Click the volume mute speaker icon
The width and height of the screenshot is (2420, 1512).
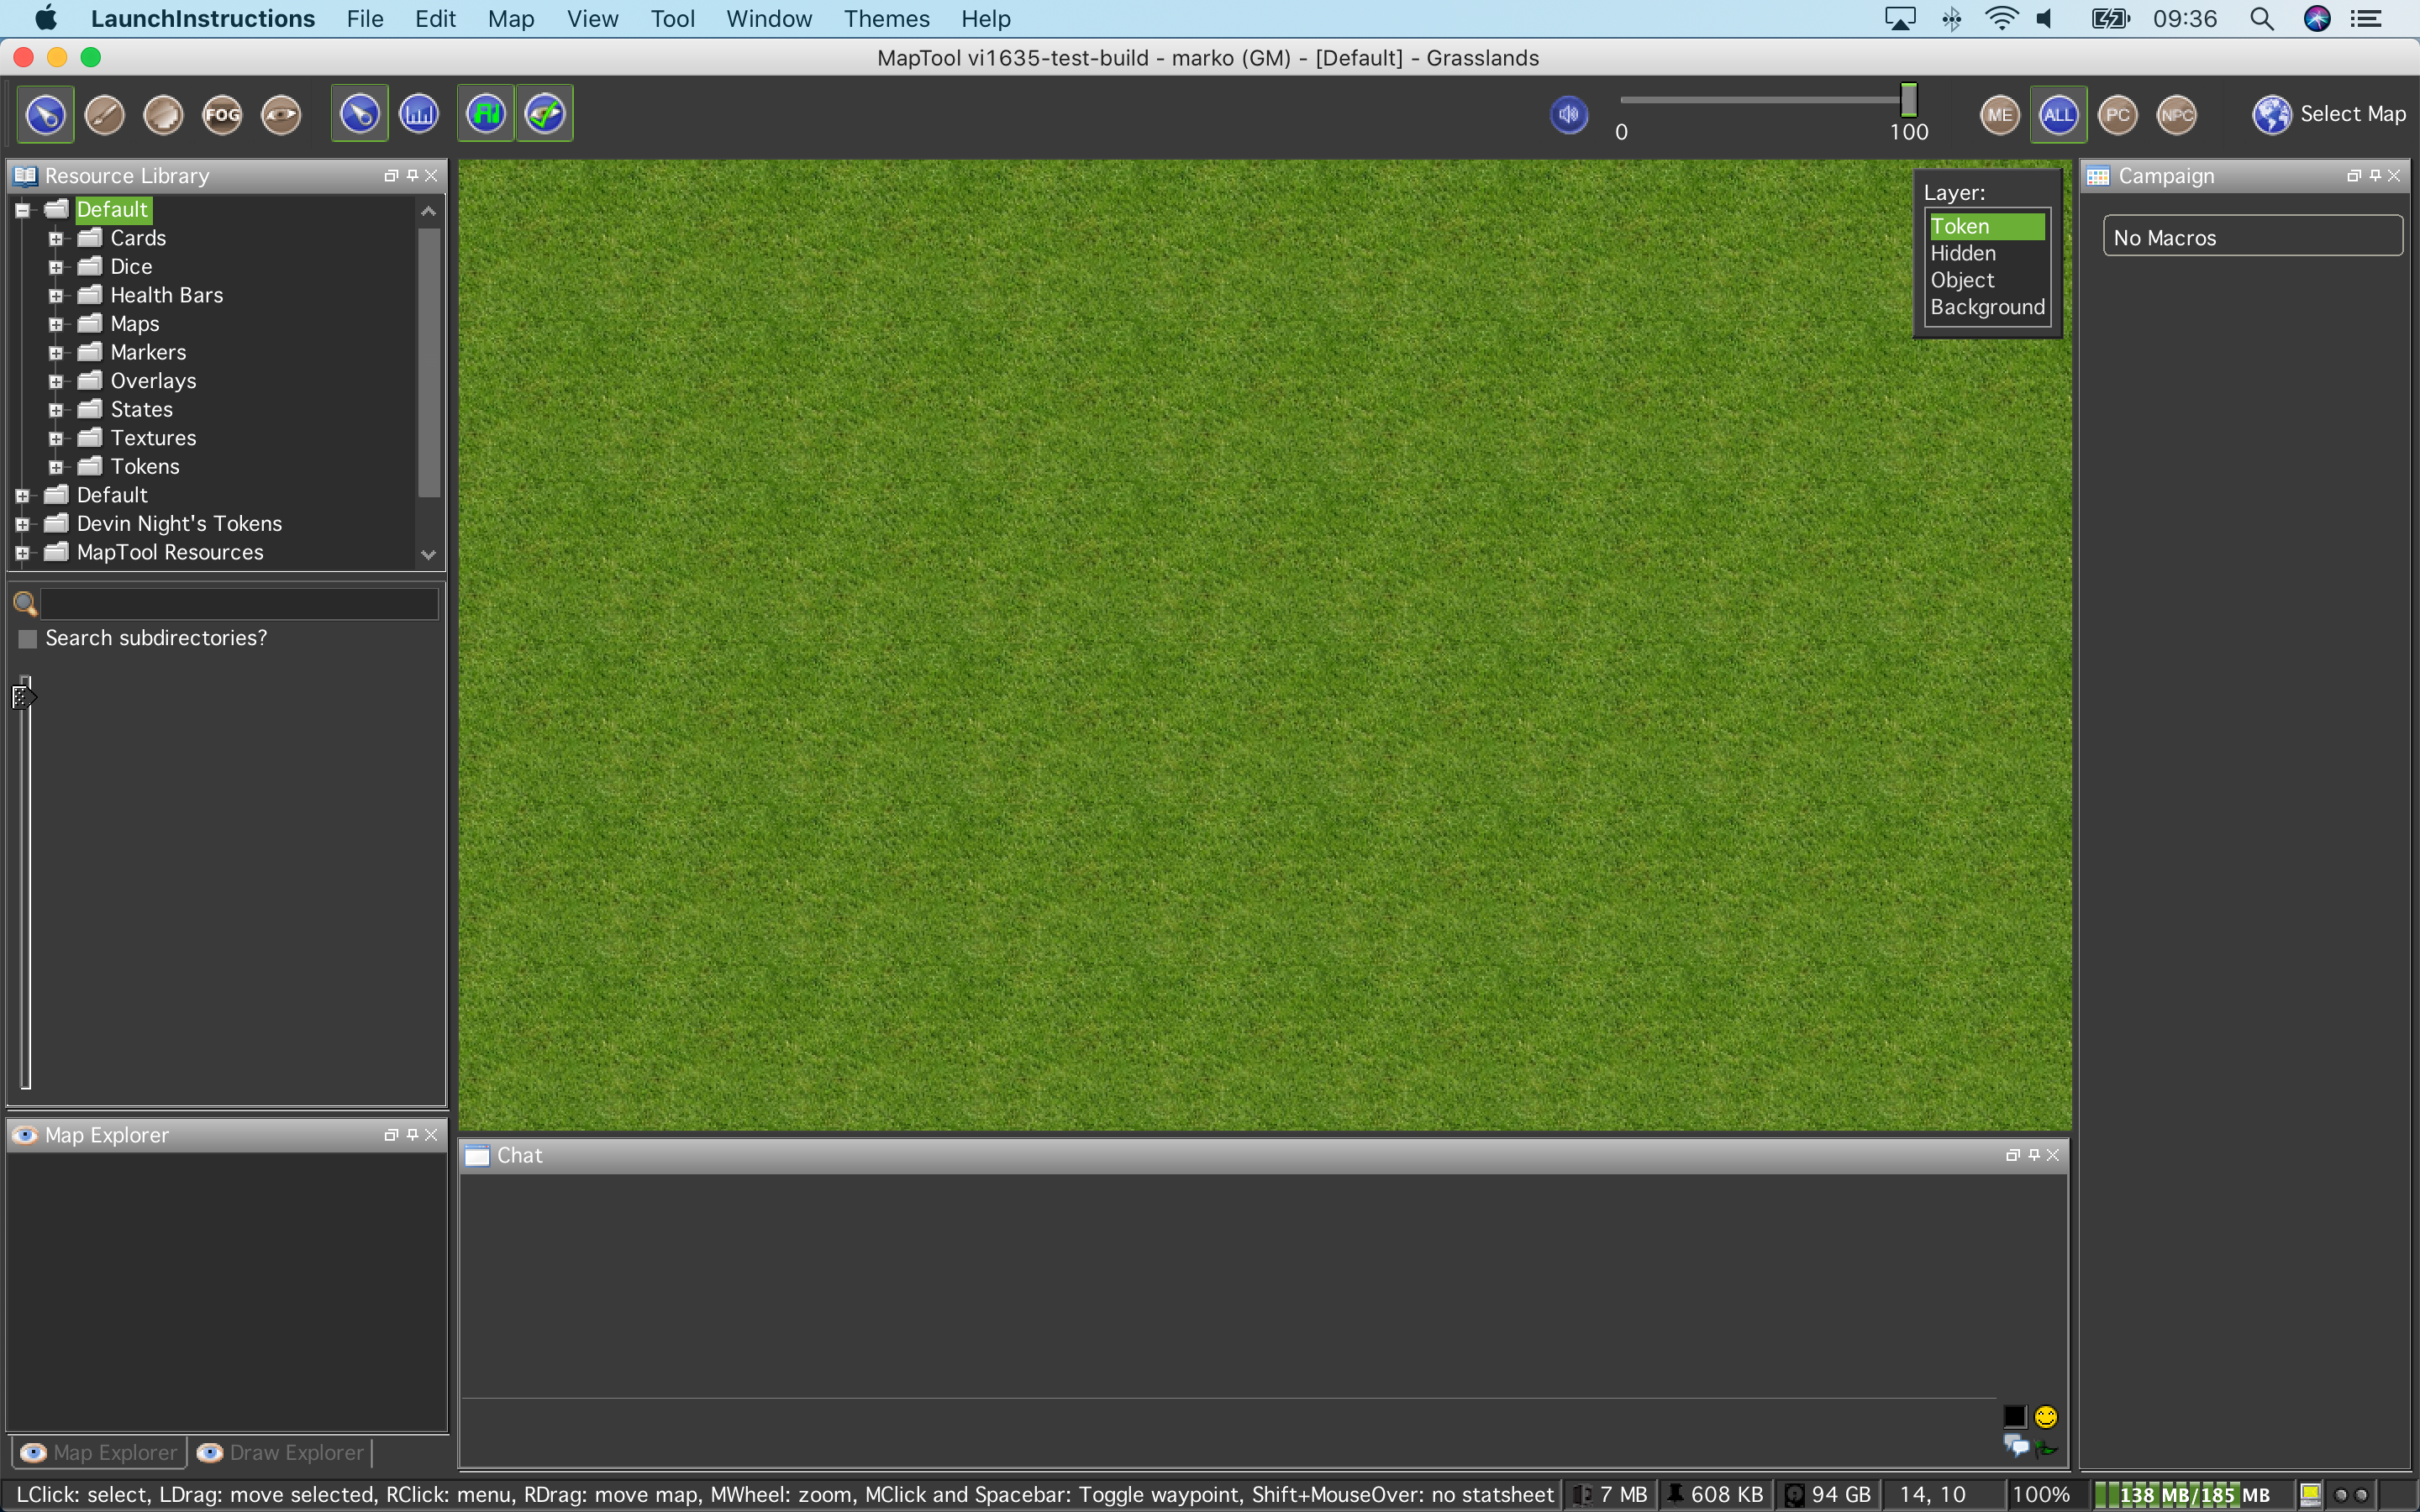(1569, 114)
